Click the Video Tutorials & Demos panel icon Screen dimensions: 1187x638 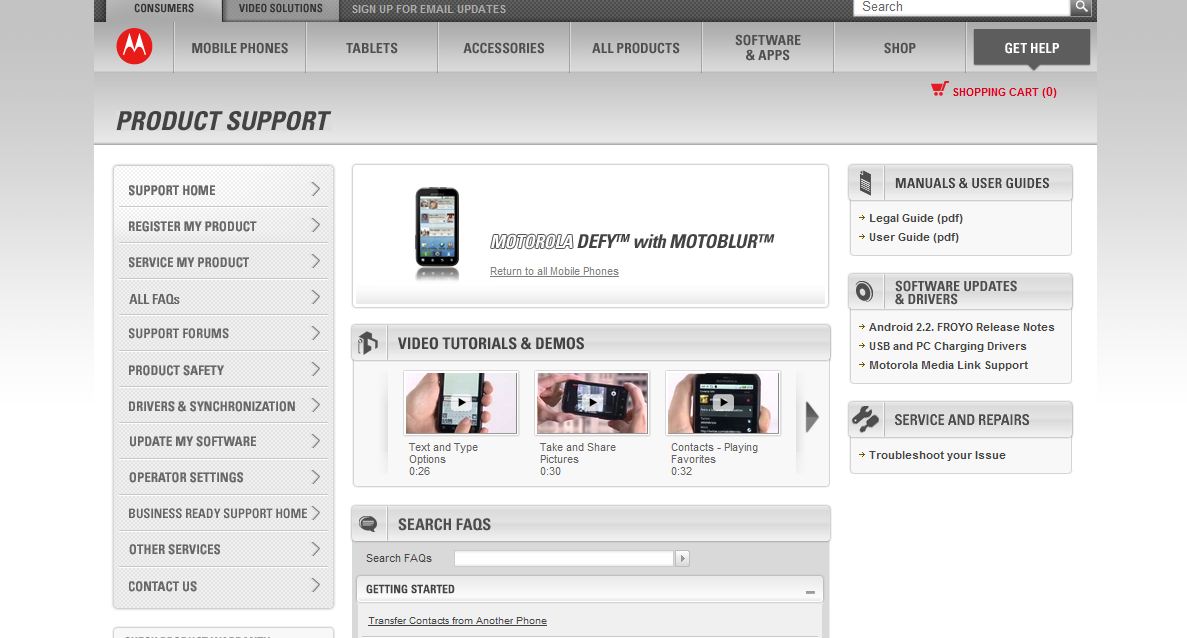pos(368,343)
